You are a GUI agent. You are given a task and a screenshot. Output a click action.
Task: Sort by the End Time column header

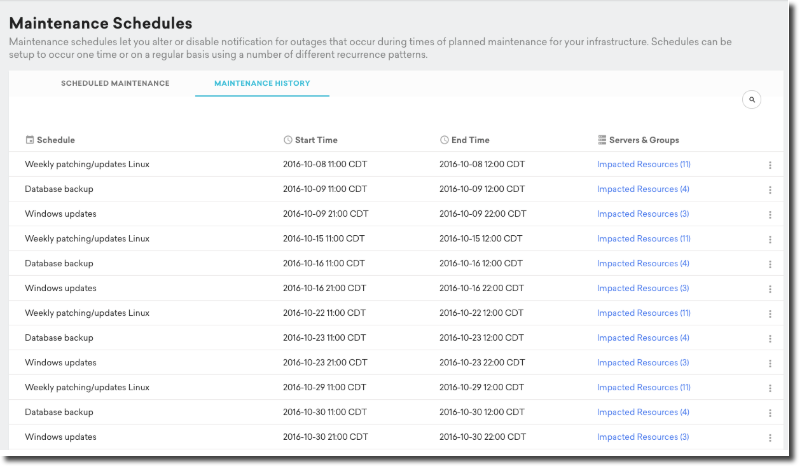(x=469, y=140)
